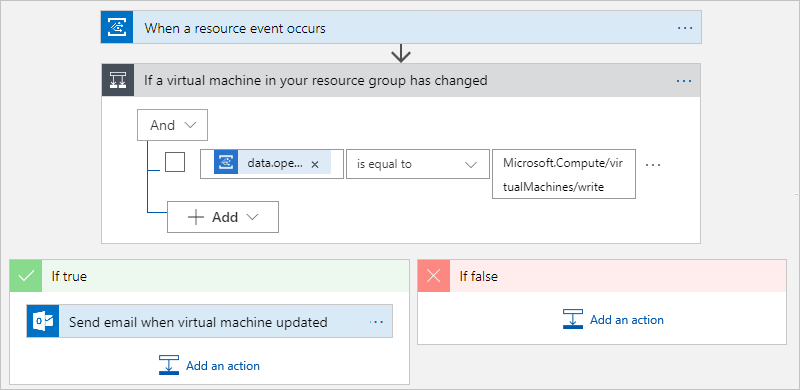The width and height of the screenshot is (800, 390).
Task: Expand the Add condition dropdown button
Action: pyautogui.click(x=223, y=217)
